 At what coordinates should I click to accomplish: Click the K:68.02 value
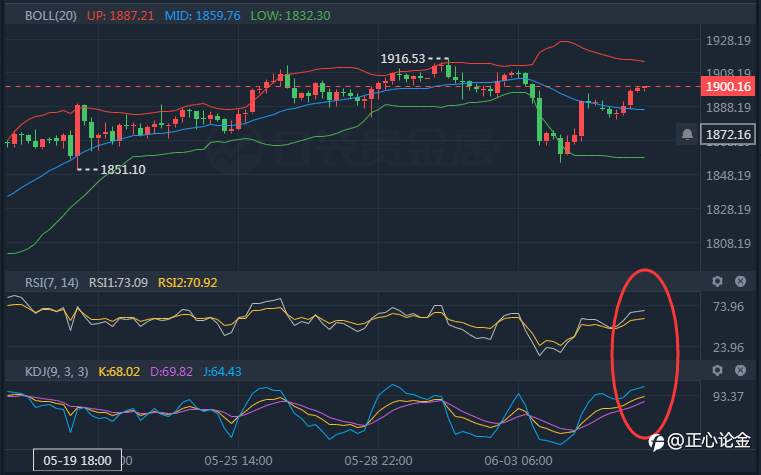click(119, 372)
